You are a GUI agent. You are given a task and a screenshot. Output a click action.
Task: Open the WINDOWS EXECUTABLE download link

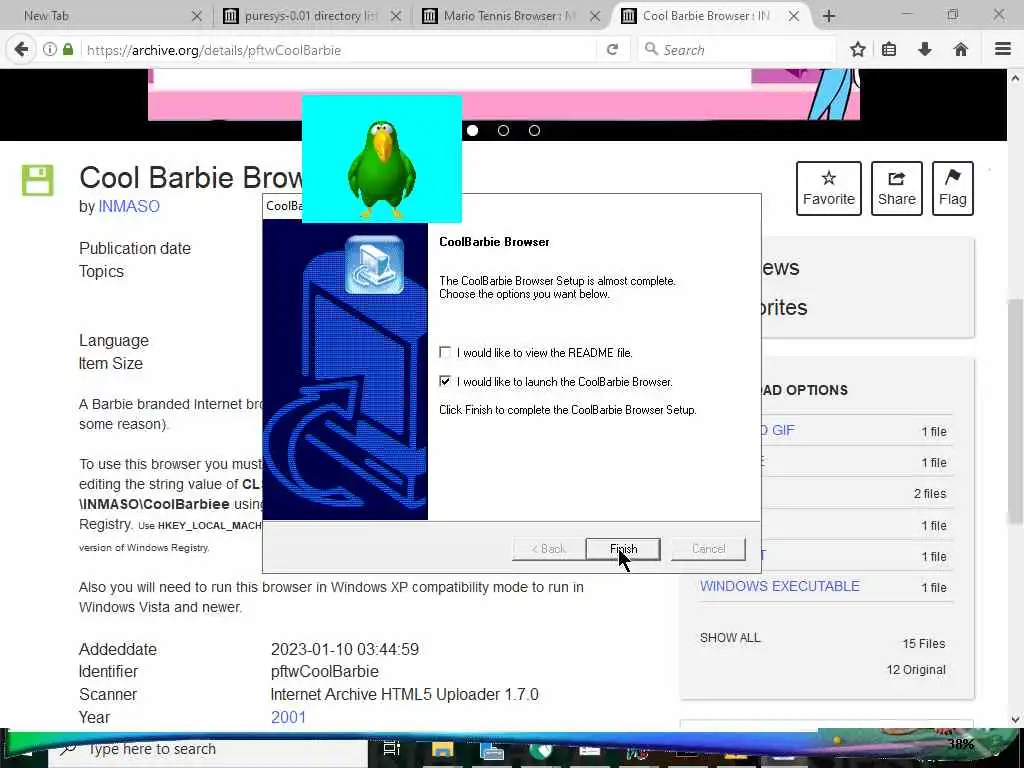(x=780, y=586)
